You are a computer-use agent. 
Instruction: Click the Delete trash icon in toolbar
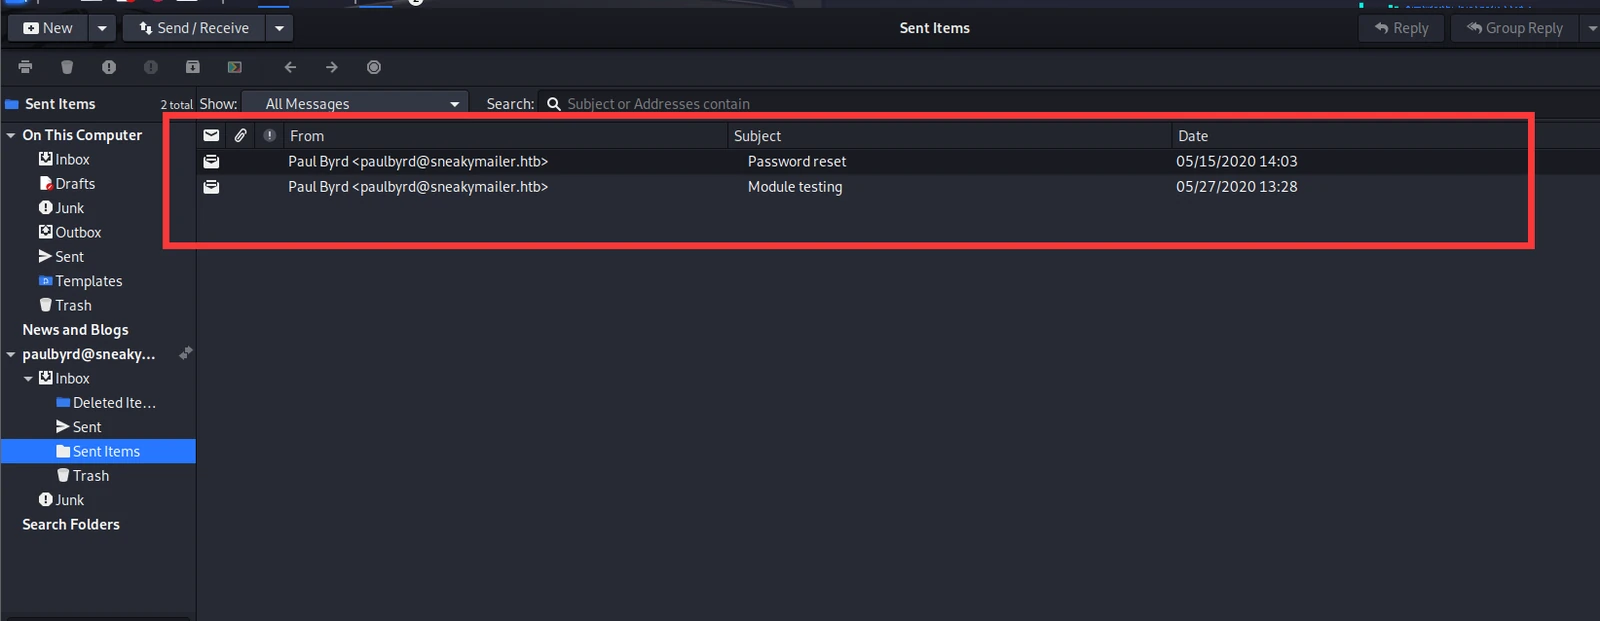coord(67,67)
